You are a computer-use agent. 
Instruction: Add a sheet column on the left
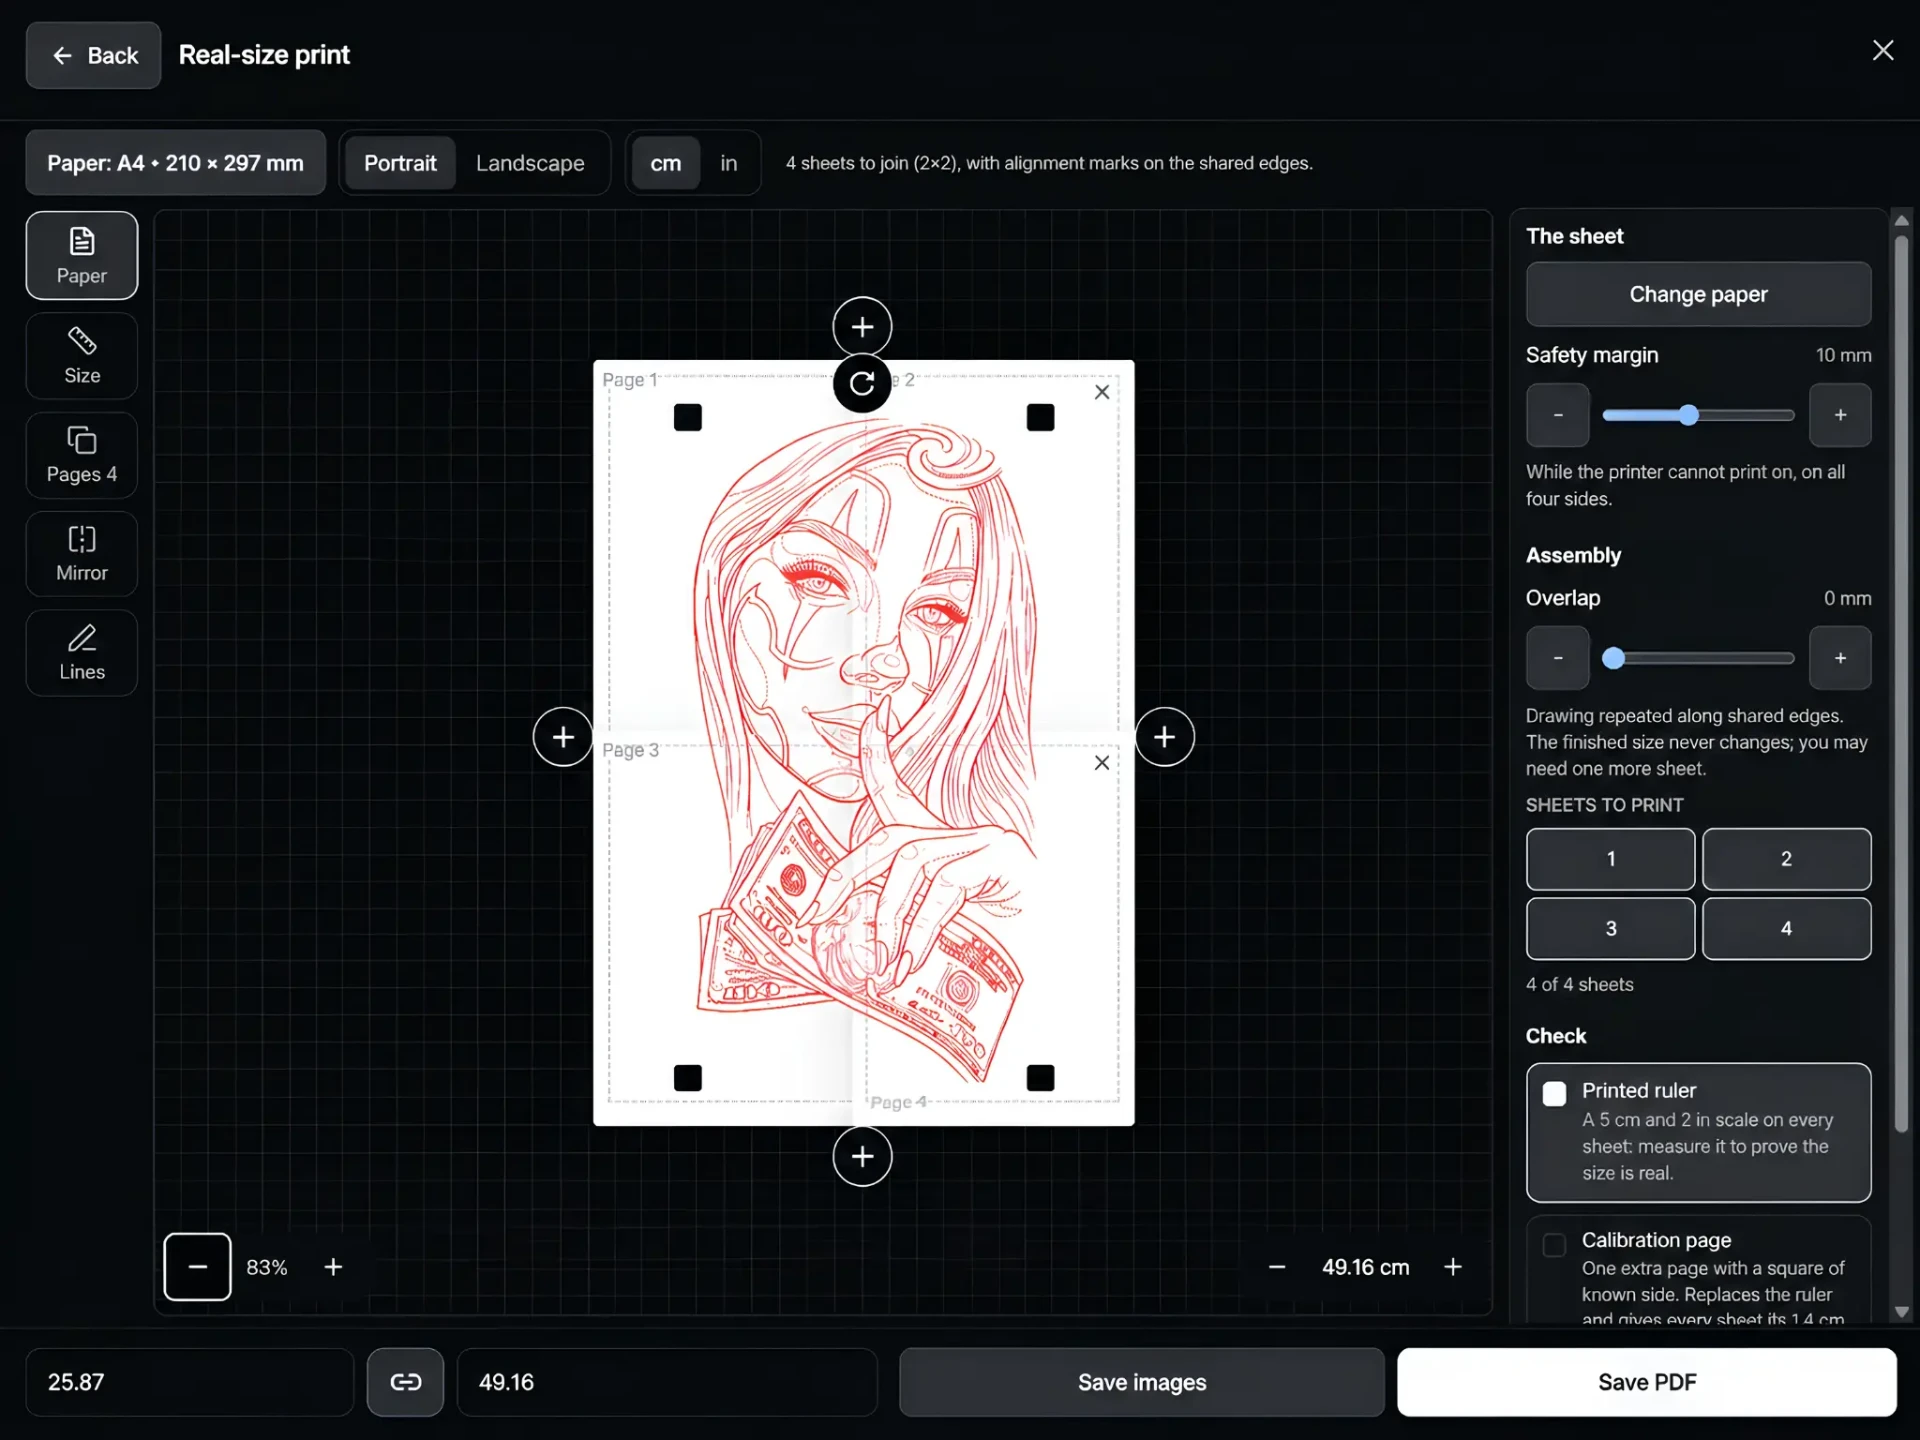click(x=563, y=737)
